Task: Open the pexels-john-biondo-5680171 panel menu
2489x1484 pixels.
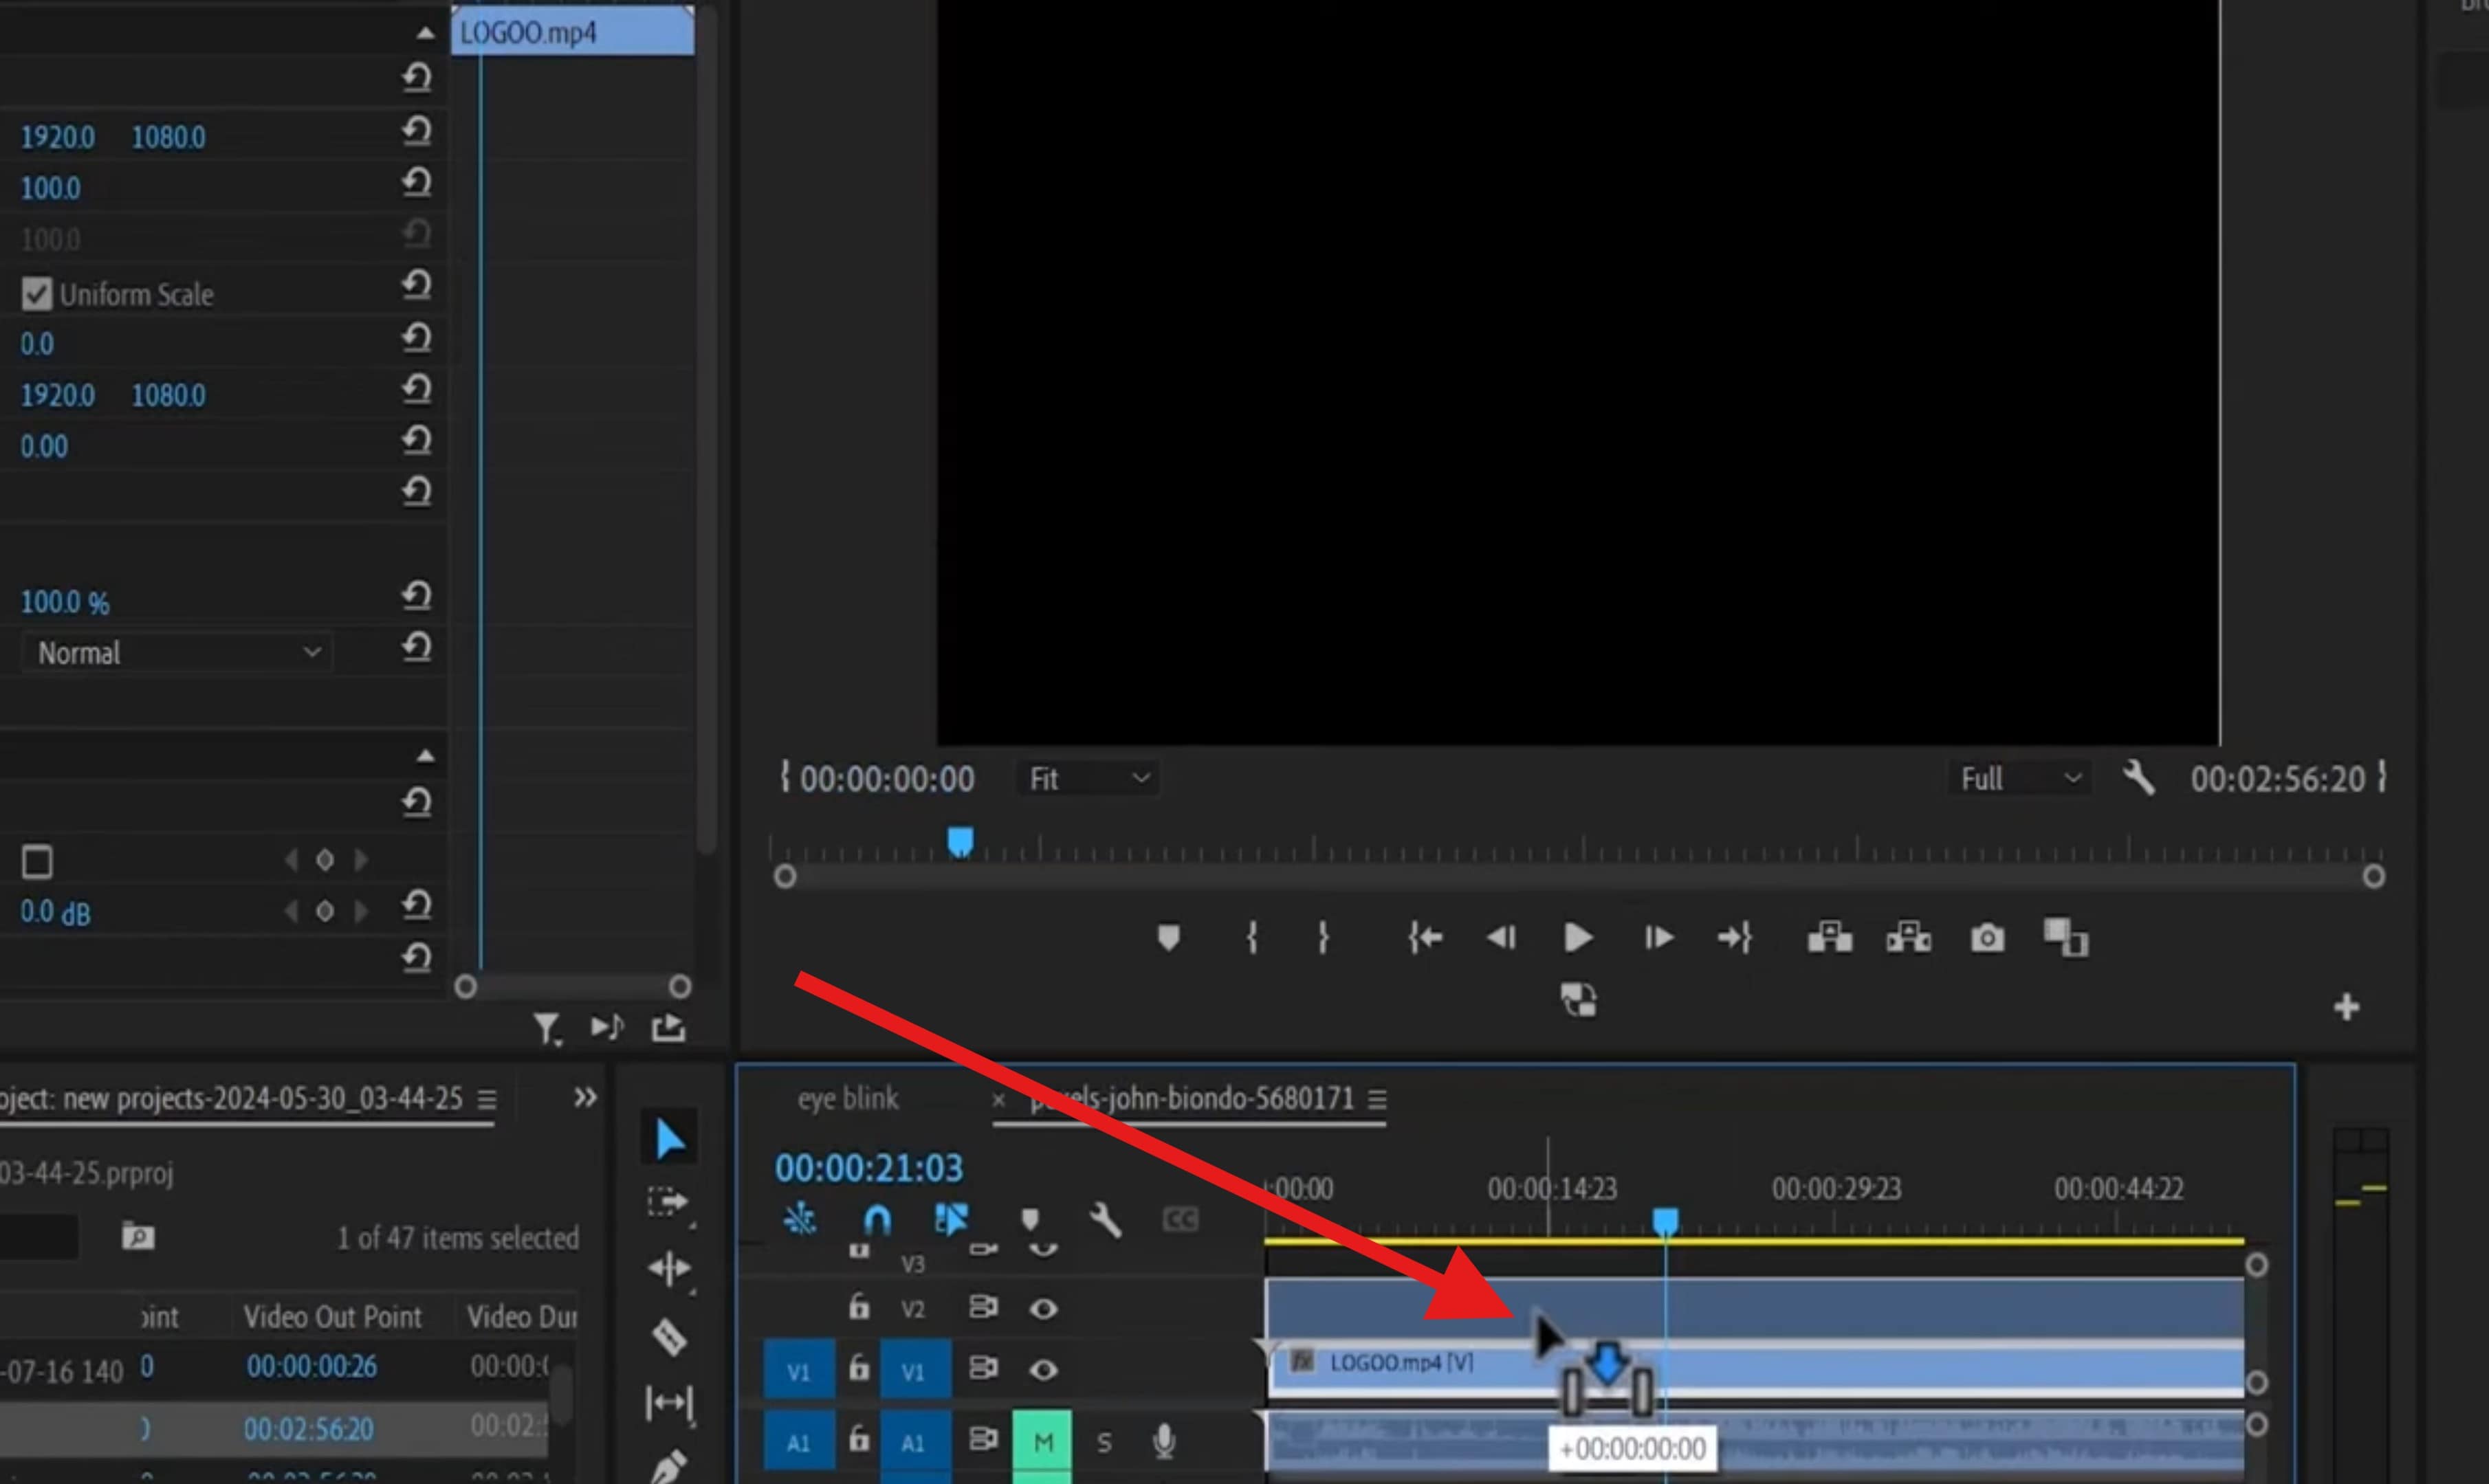Action: coord(1379,1098)
